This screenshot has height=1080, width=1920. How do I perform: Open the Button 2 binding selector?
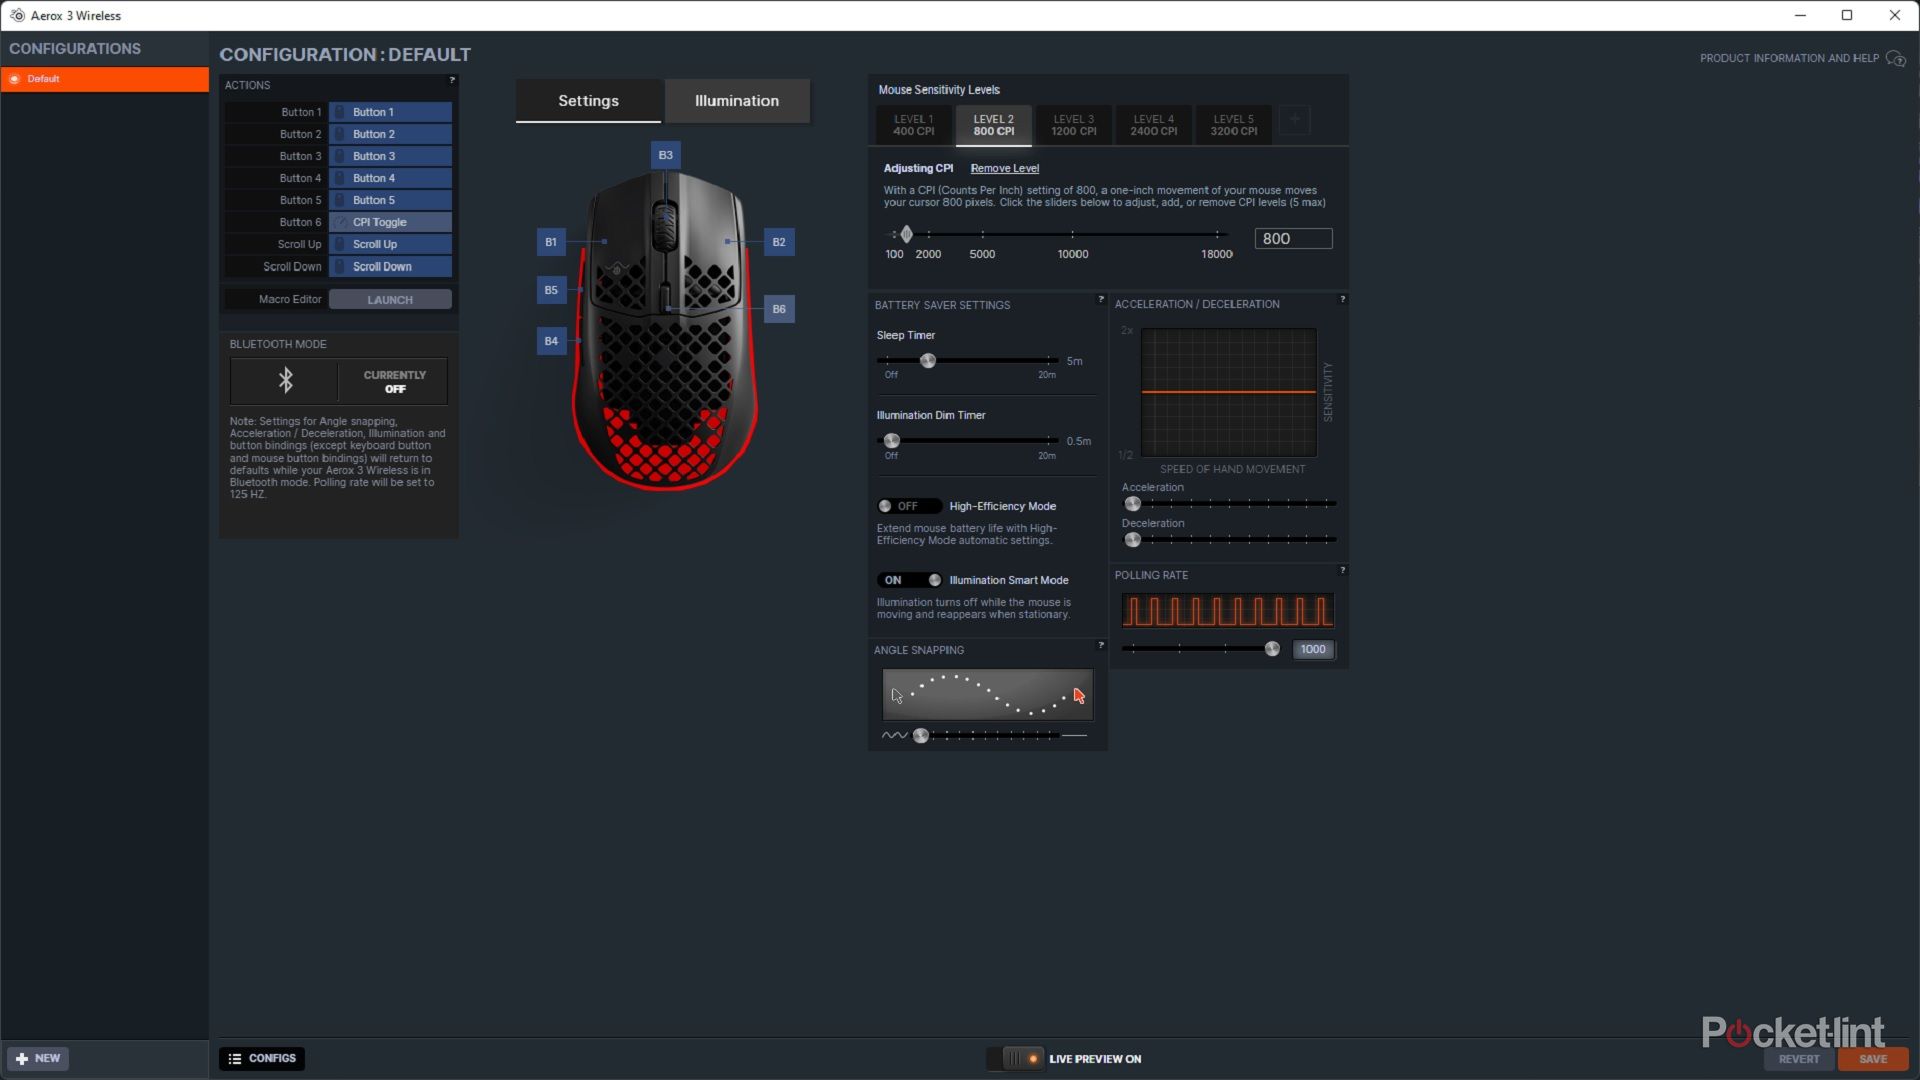click(390, 134)
